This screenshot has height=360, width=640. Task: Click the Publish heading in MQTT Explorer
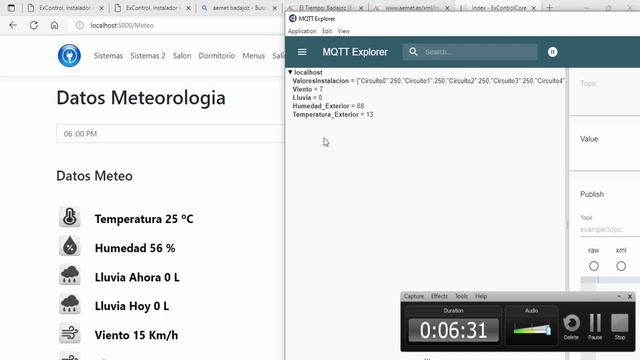click(592, 194)
